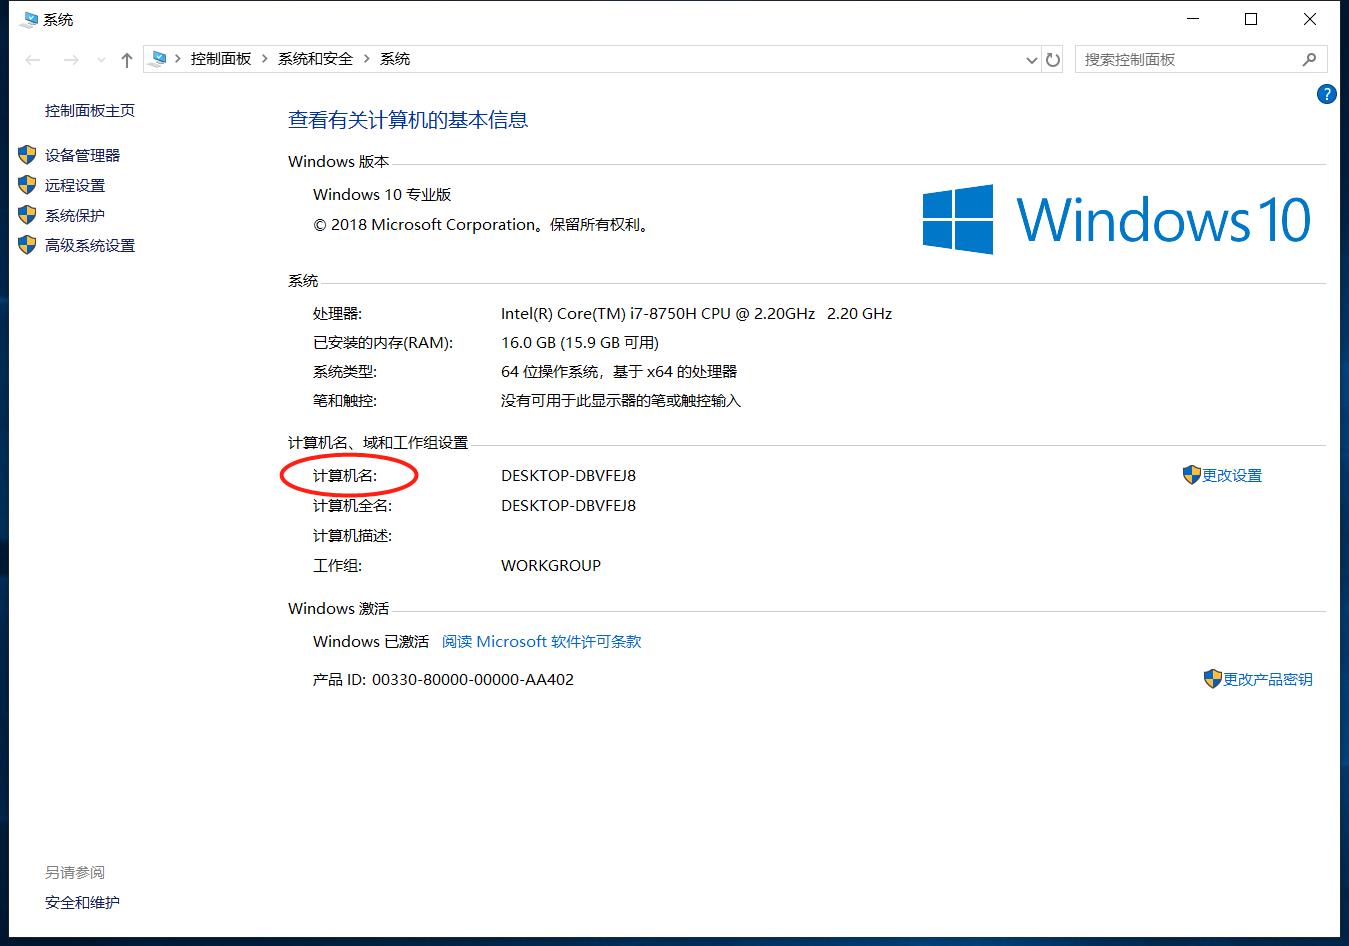The width and height of the screenshot is (1349, 946).
Task: Click shield icon beside 系统保护
Action: [27, 215]
